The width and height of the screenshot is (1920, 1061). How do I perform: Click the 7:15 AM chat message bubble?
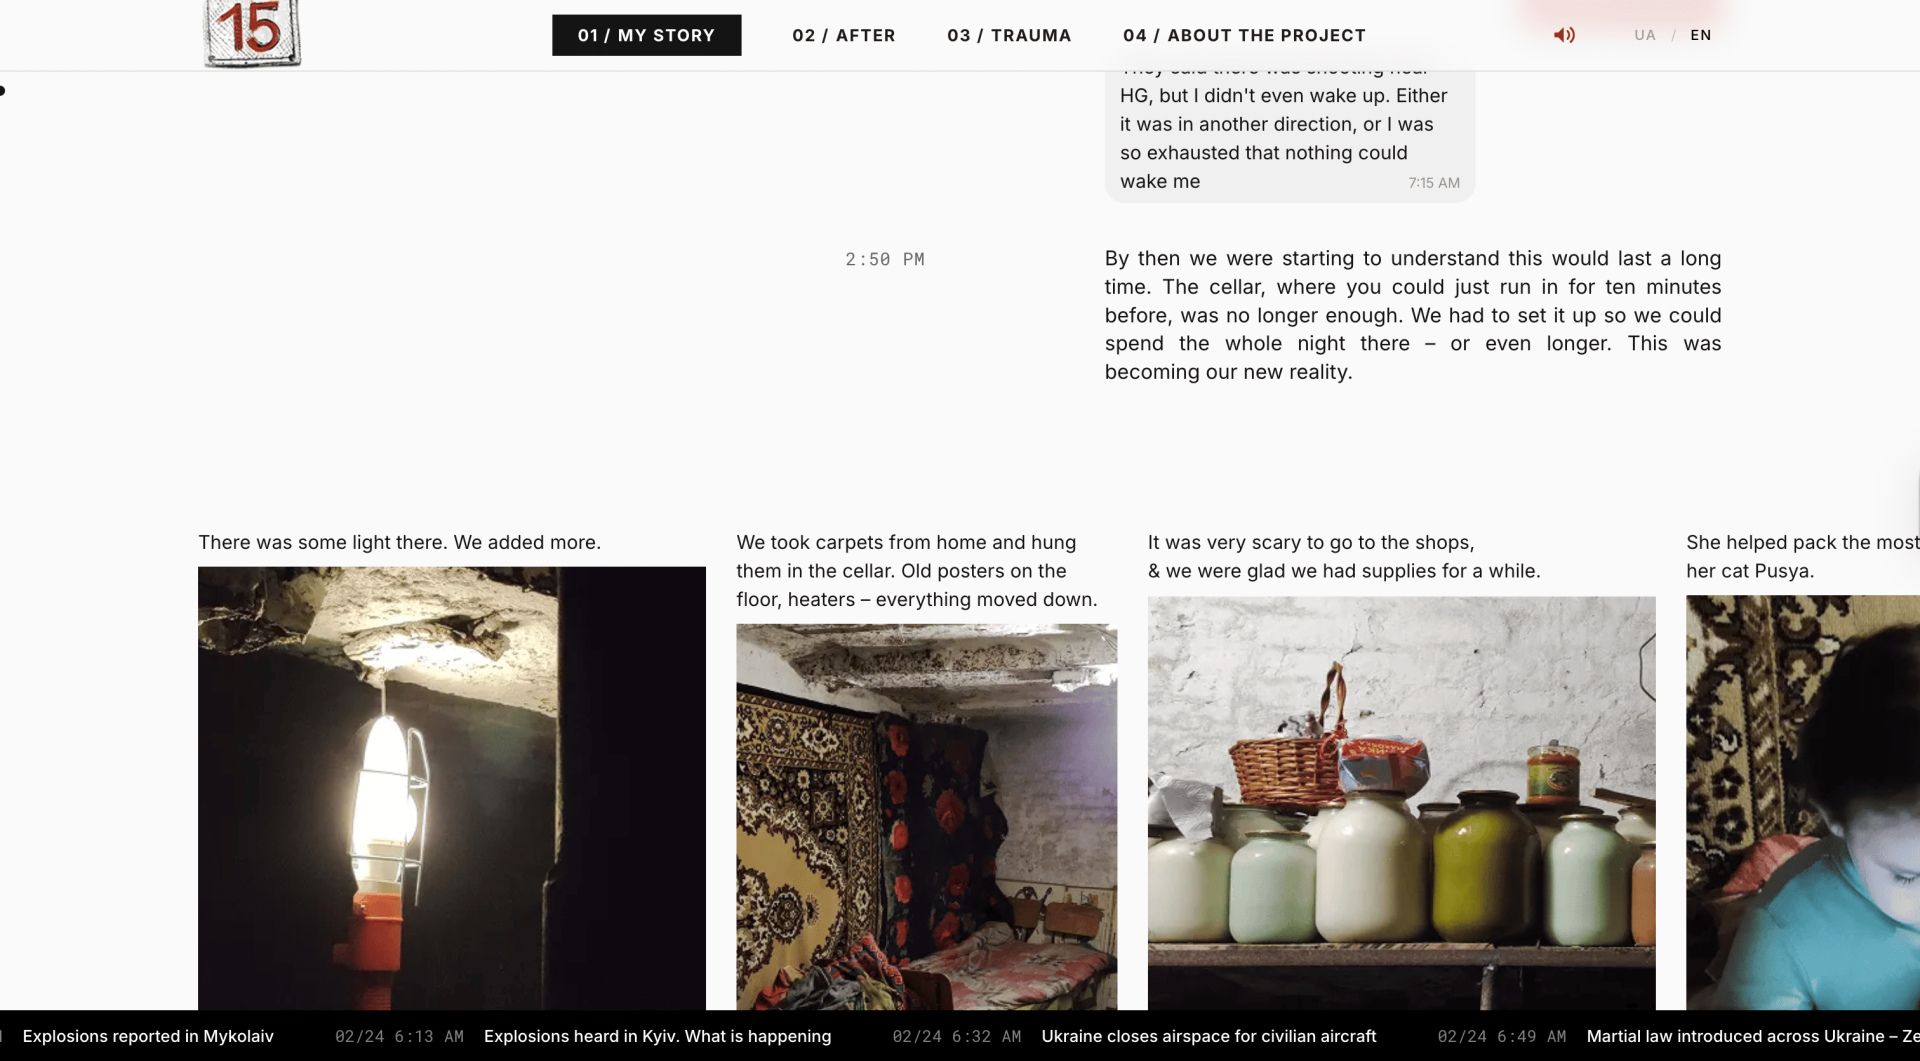[1289, 130]
